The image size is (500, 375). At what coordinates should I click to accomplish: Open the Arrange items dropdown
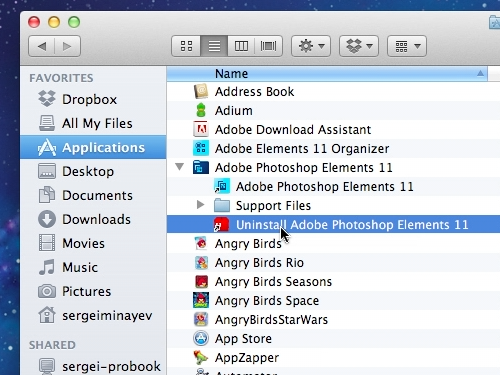point(407,46)
